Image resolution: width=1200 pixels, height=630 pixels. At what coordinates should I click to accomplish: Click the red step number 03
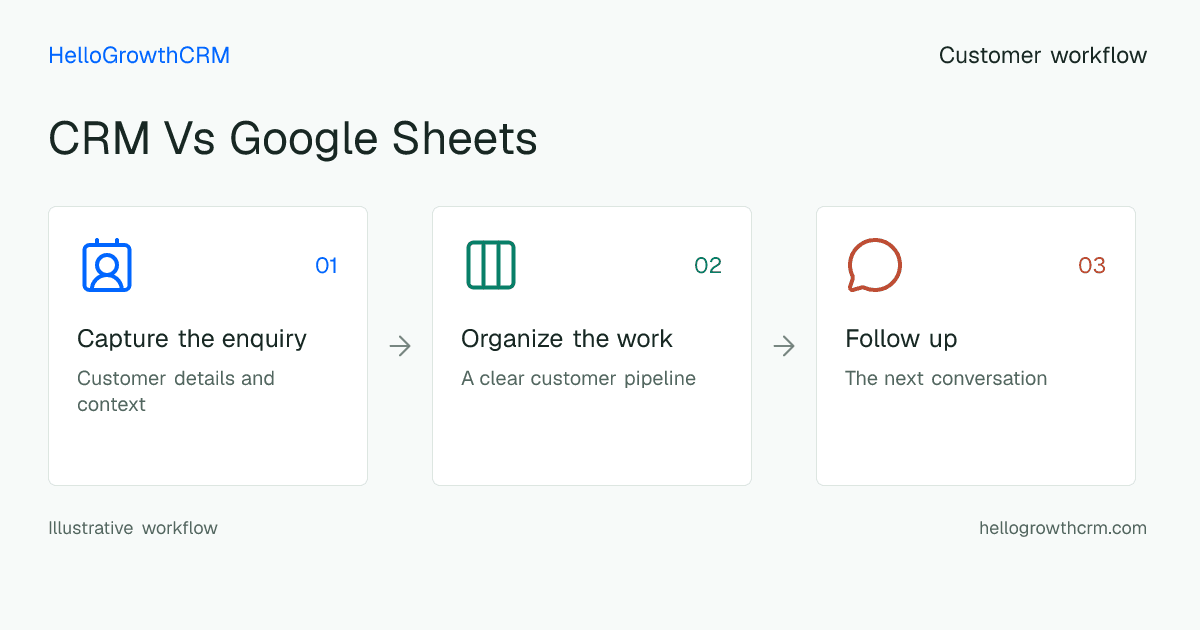point(1092,265)
